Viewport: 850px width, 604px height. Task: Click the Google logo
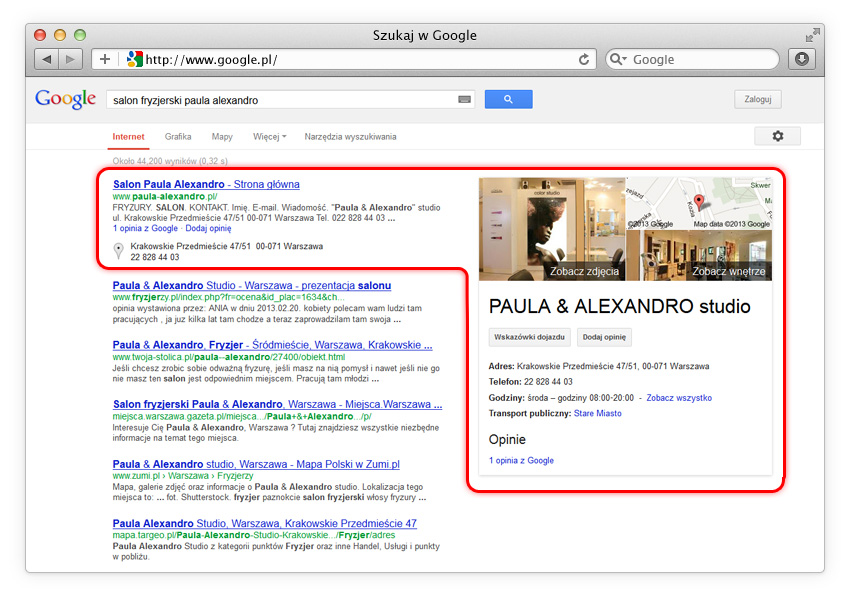pyautogui.click(x=66, y=99)
